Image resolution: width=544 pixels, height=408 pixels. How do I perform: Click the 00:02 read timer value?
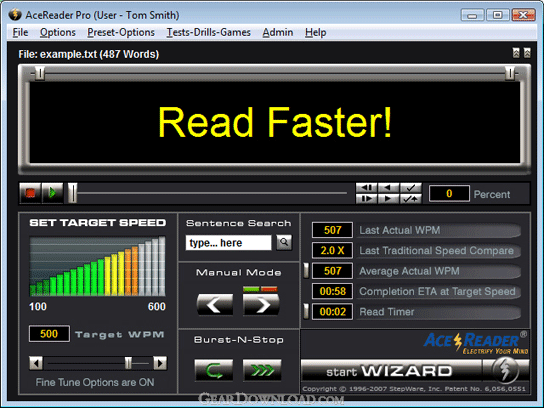point(332,312)
